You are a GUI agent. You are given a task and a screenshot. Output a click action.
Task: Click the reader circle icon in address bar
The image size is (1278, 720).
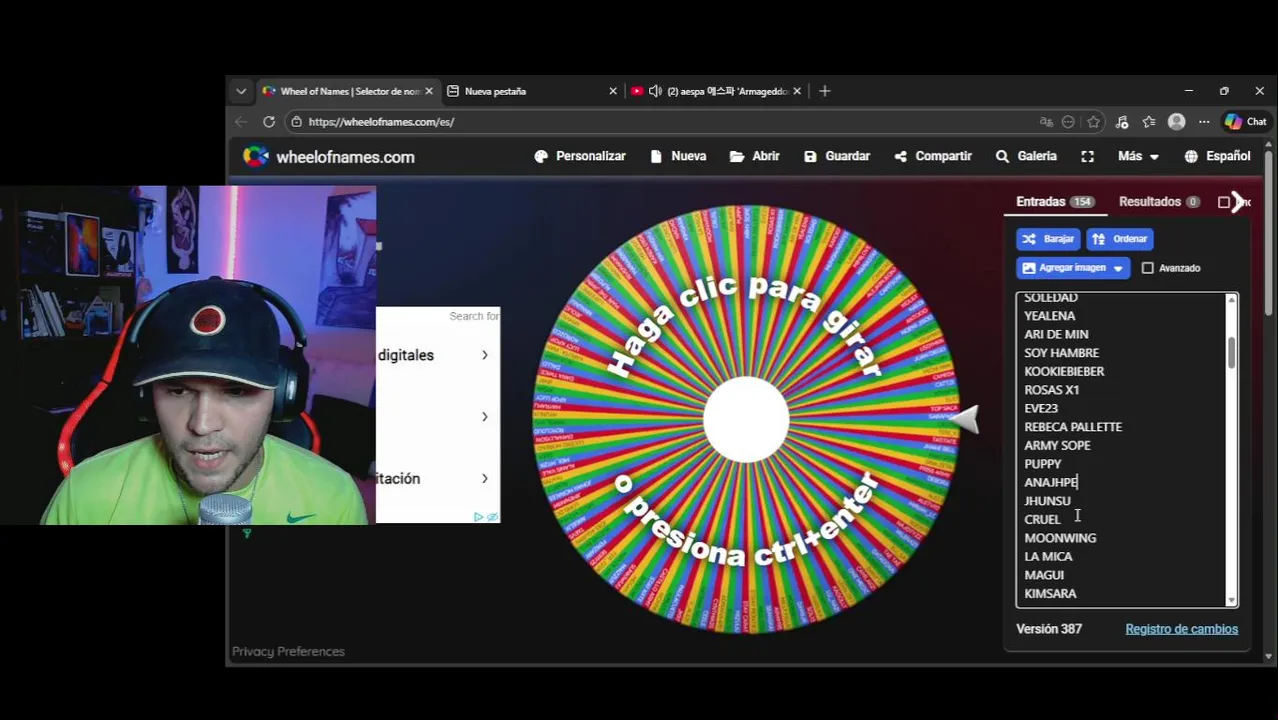pyautogui.click(x=1068, y=122)
